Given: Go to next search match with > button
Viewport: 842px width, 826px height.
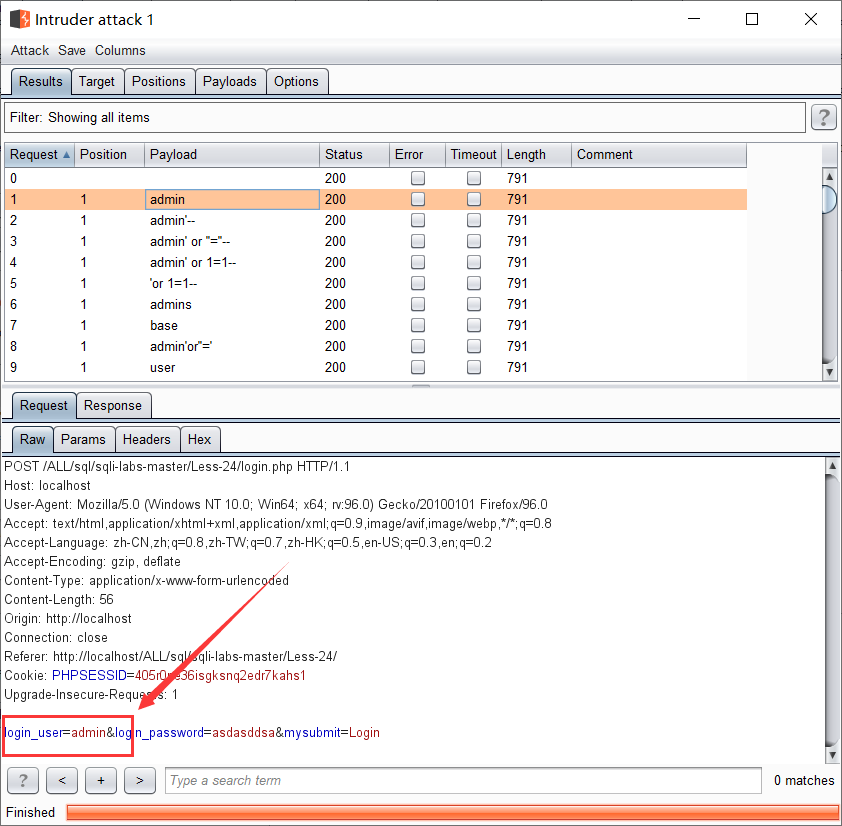Looking at the screenshot, I should [140, 780].
